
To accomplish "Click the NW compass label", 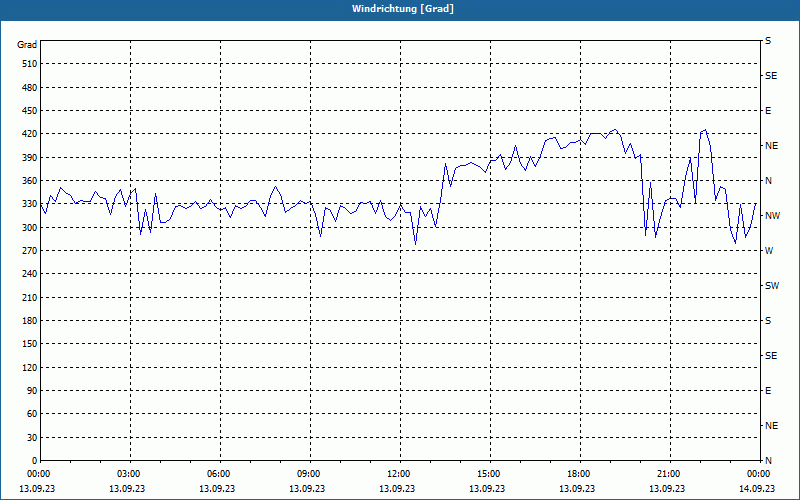I will [x=772, y=216].
